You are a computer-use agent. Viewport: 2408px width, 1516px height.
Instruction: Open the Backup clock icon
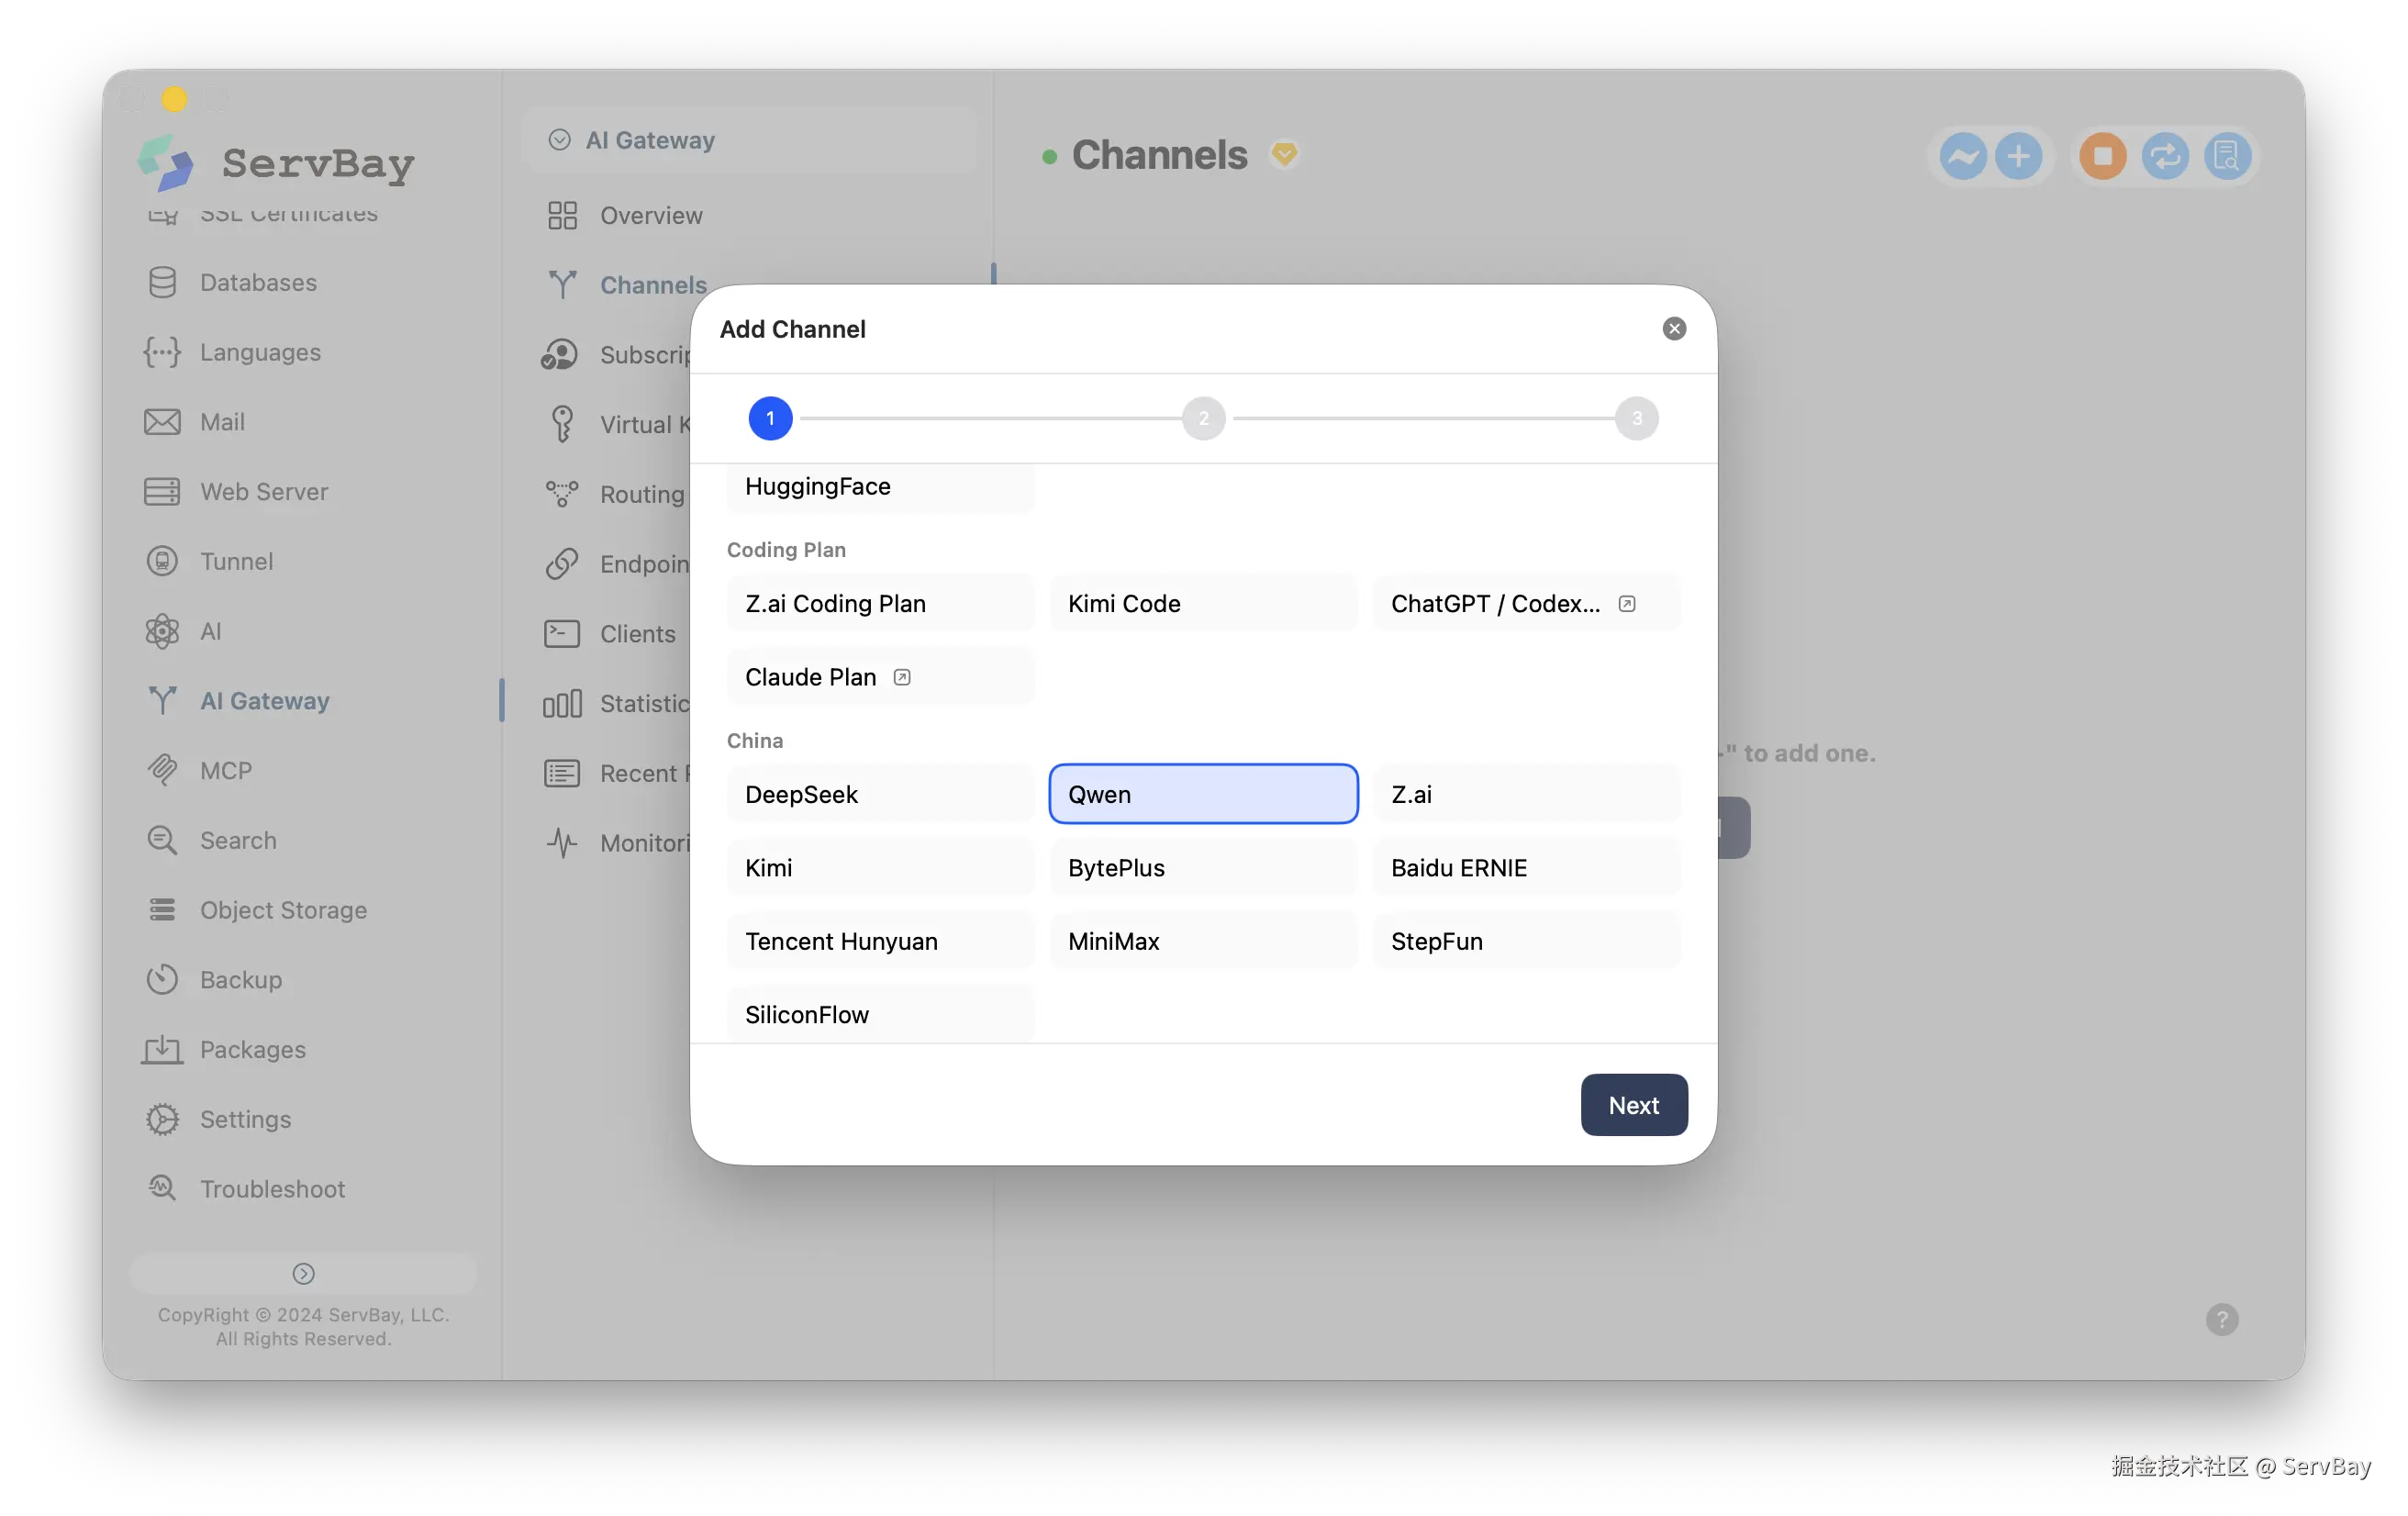pos(162,980)
